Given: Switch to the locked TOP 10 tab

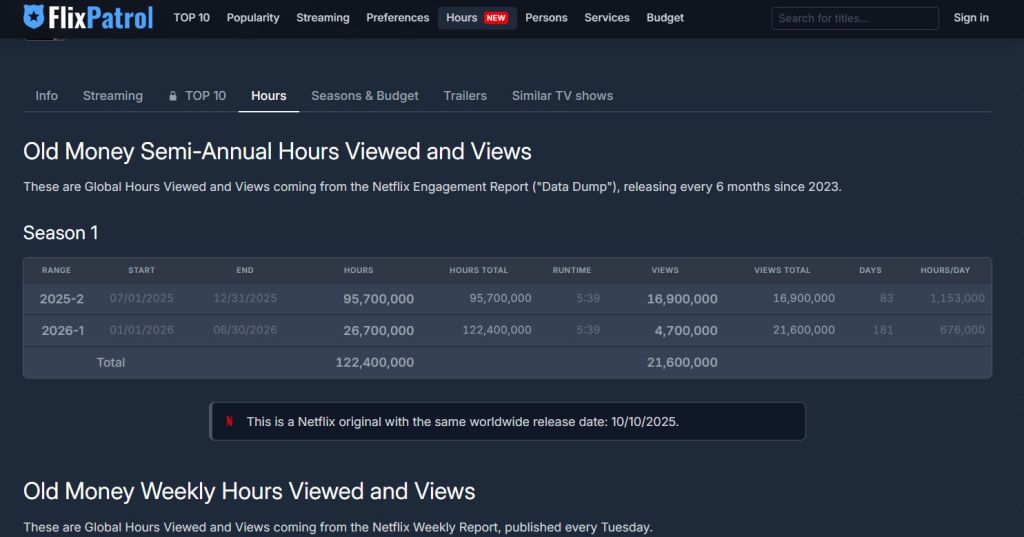Looking at the screenshot, I should coord(197,95).
